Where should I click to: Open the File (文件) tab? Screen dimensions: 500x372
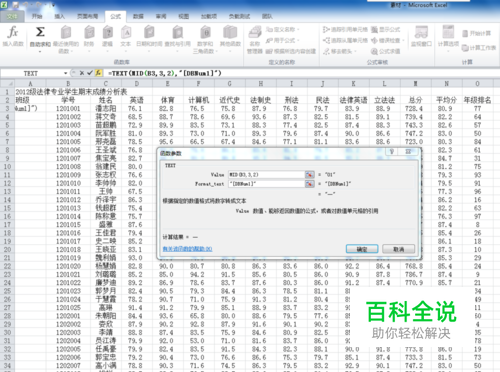pos(12,16)
